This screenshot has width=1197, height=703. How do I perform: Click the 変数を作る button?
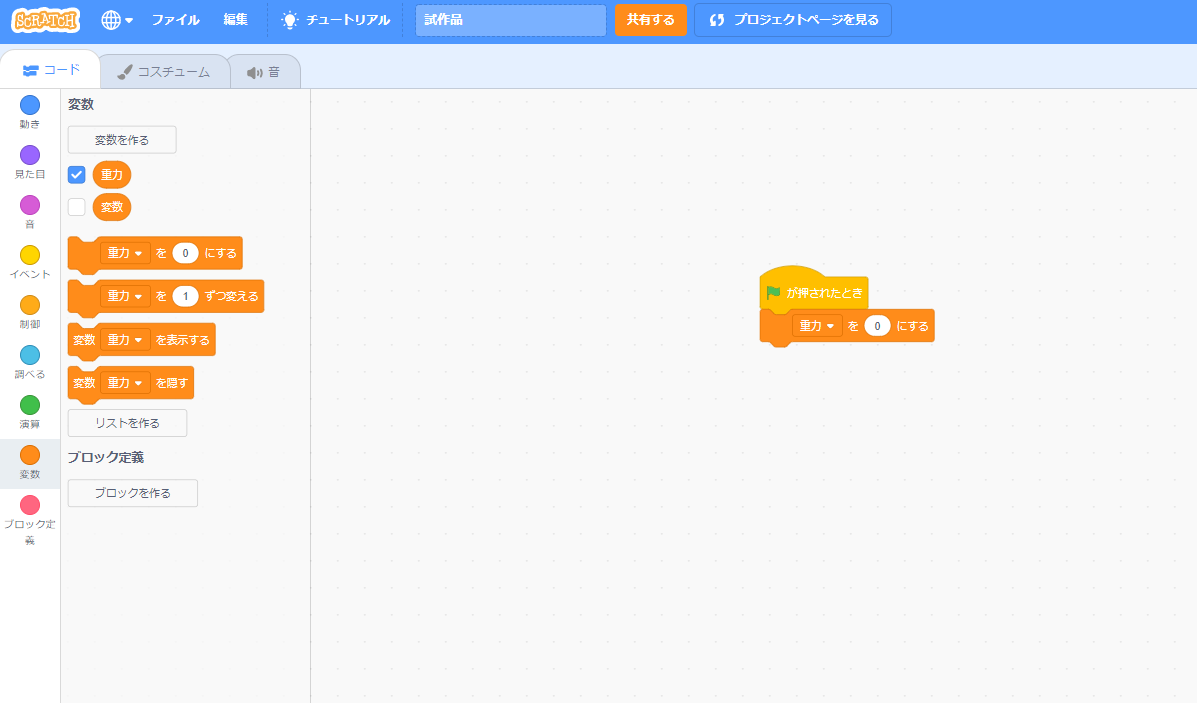pos(122,140)
